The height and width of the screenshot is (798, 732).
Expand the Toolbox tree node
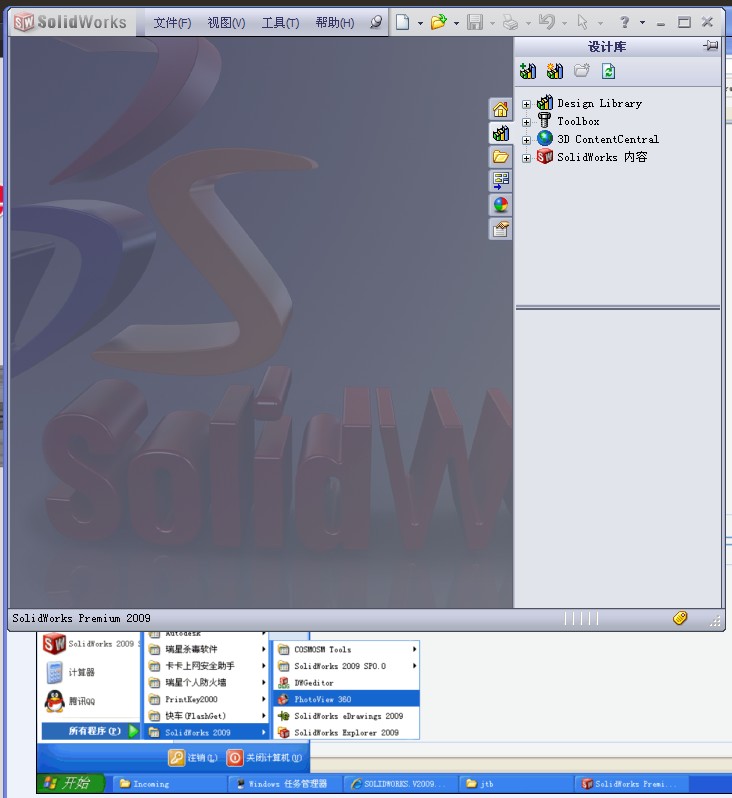(526, 122)
